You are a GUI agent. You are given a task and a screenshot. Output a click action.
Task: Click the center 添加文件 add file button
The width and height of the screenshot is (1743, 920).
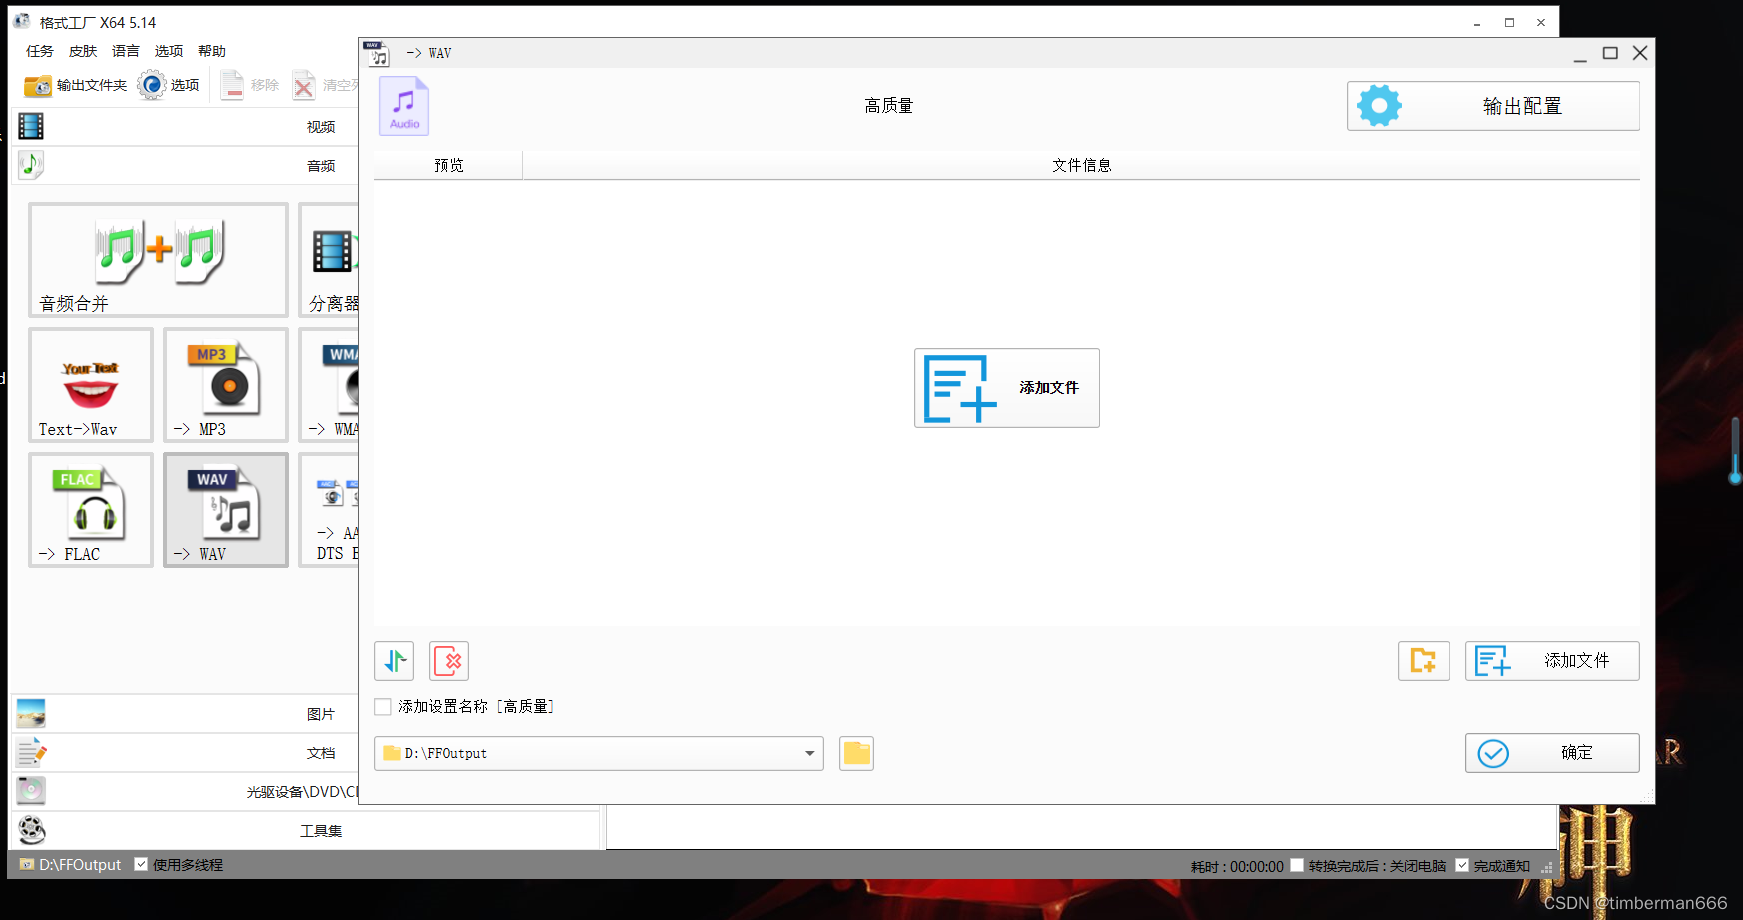pyautogui.click(x=1007, y=388)
